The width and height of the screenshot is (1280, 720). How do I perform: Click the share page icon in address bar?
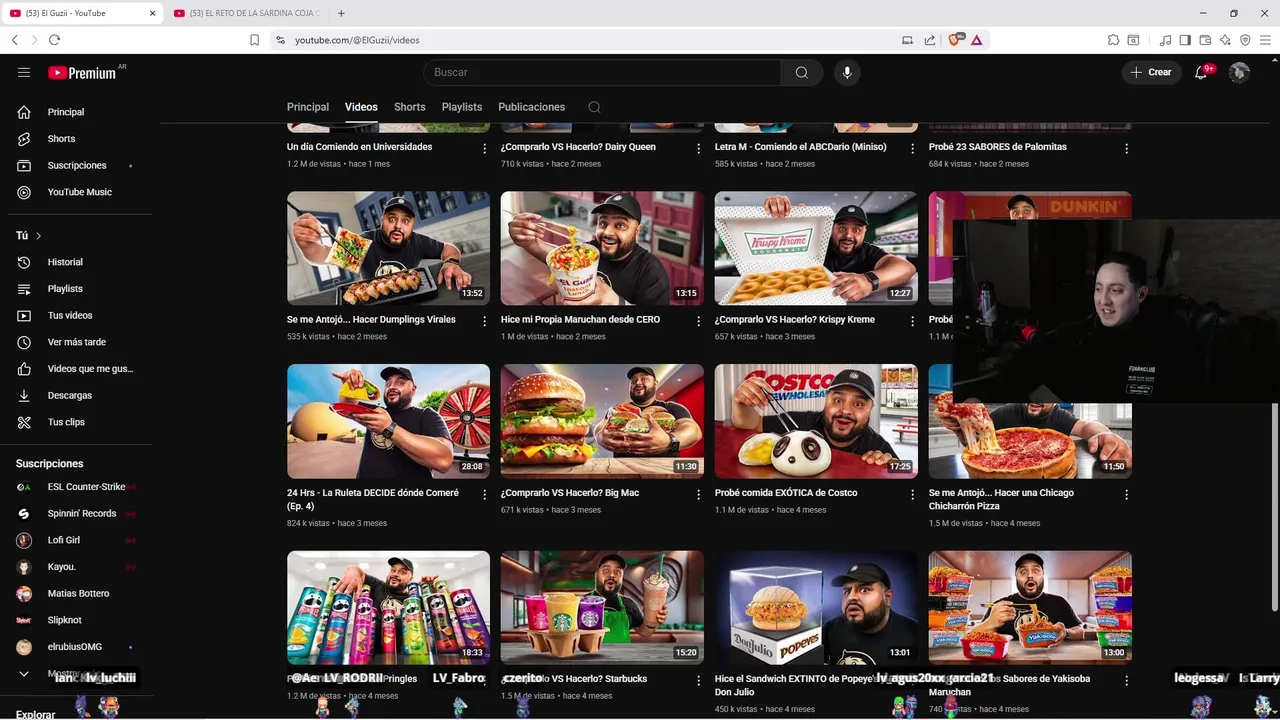coord(930,40)
